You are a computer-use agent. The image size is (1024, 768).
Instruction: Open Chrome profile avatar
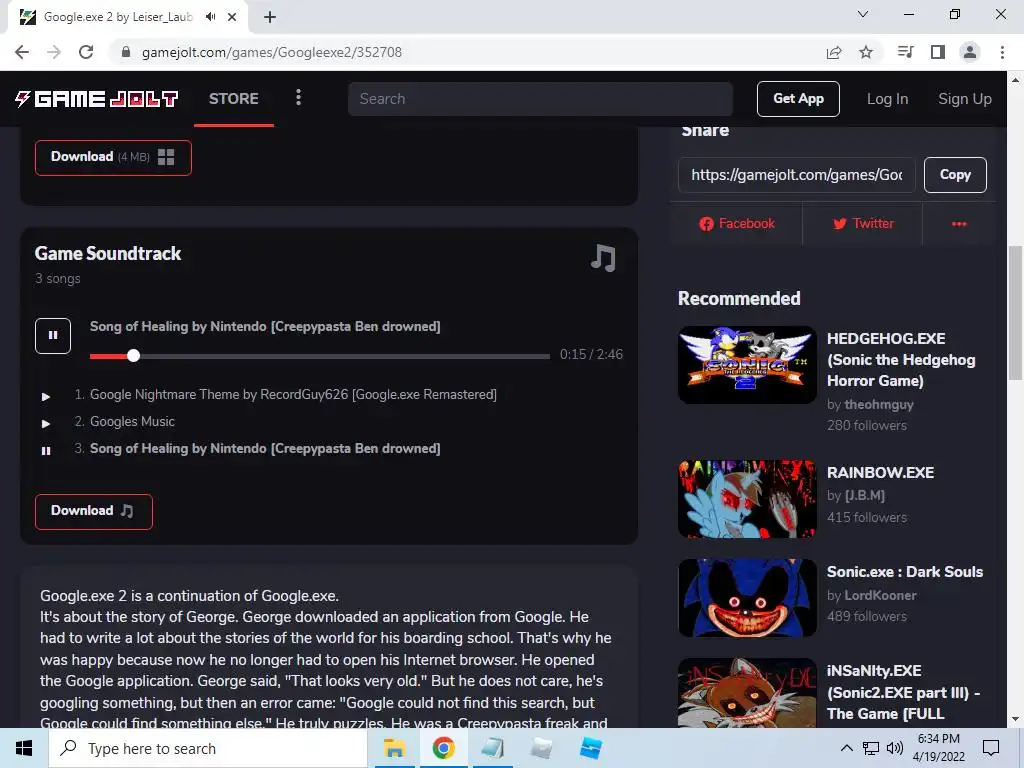pyautogui.click(x=970, y=52)
